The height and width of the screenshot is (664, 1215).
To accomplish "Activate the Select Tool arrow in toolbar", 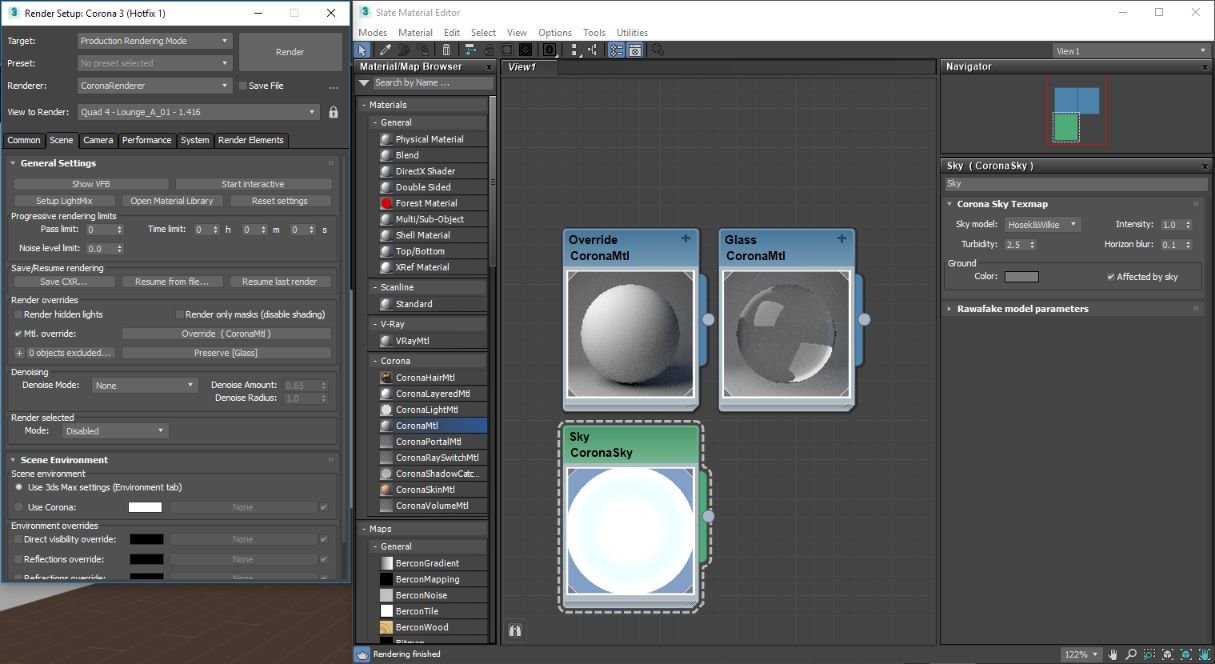I will 363,50.
